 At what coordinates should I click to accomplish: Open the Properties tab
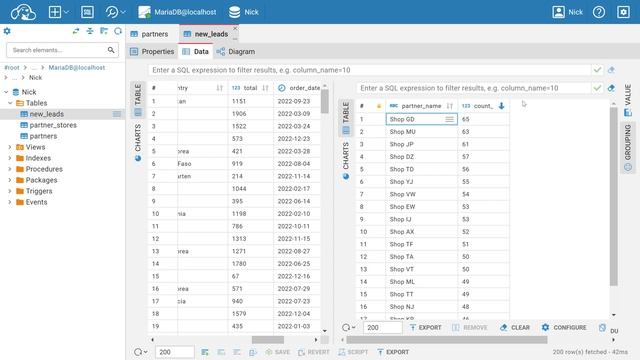[x=152, y=51]
